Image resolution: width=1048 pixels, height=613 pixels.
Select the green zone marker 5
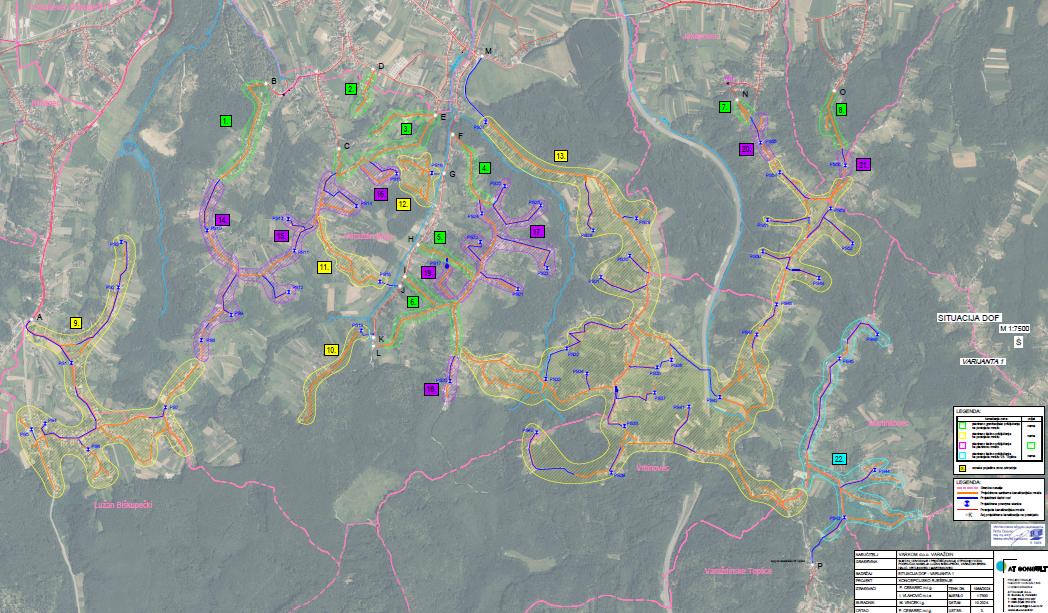440,237
